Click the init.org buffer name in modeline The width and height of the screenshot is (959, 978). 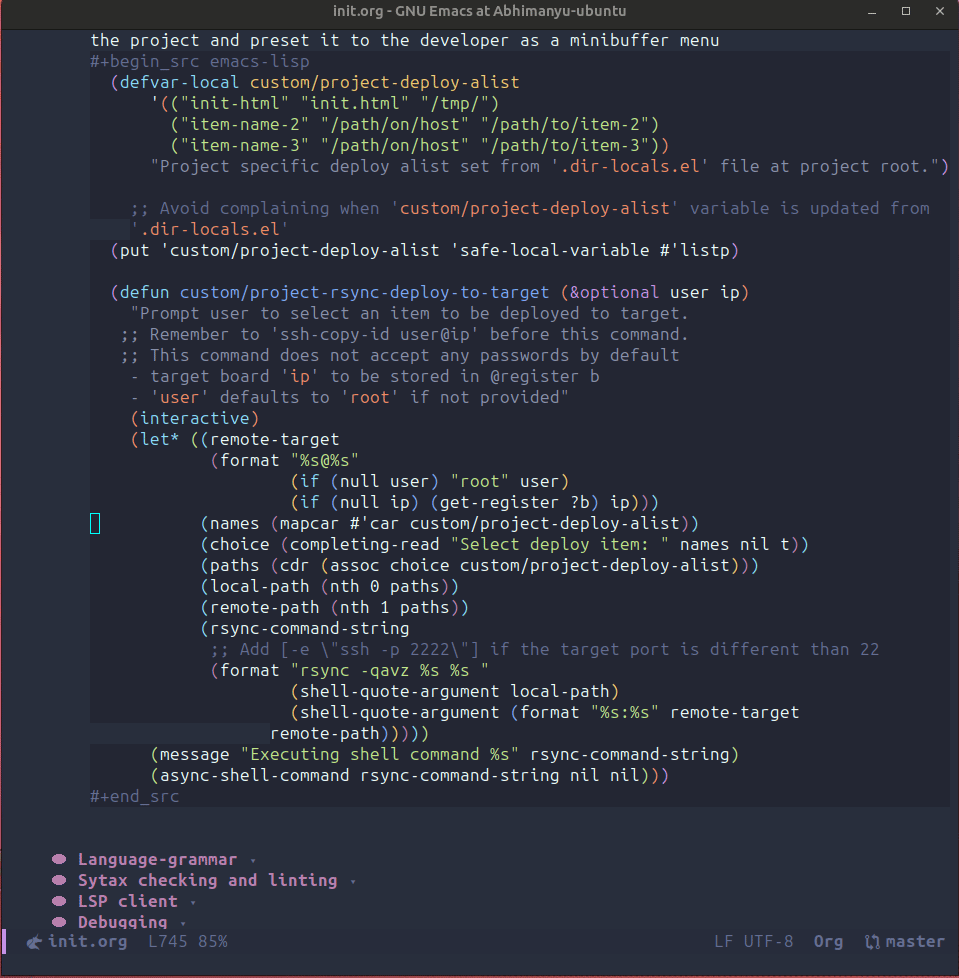tap(88, 942)
